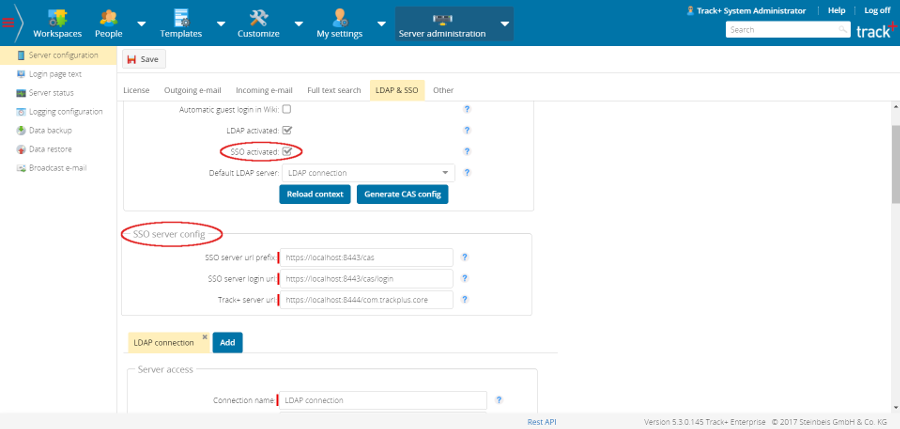Open the dropdown arrow next to Customize
This screenshot has height=429, width=900.
click(x=298, y=24)
